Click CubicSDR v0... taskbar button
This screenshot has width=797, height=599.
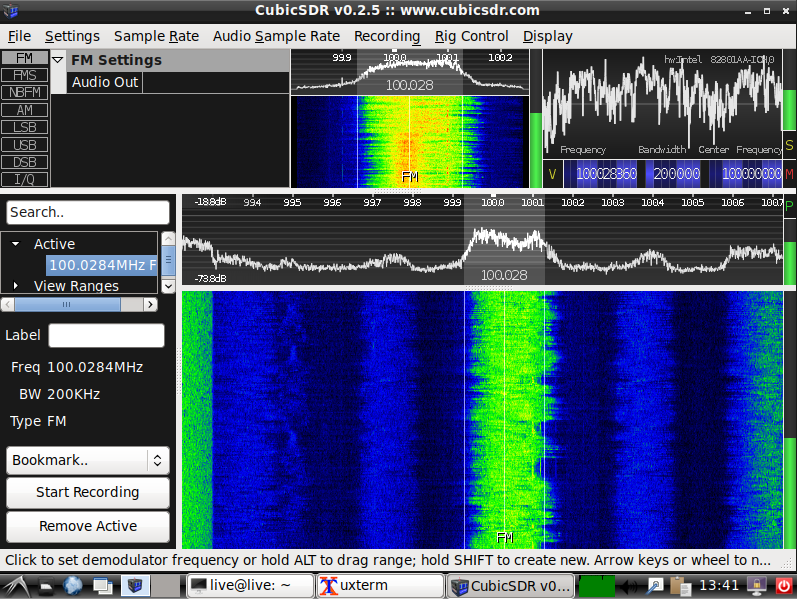tap(510, 586)
